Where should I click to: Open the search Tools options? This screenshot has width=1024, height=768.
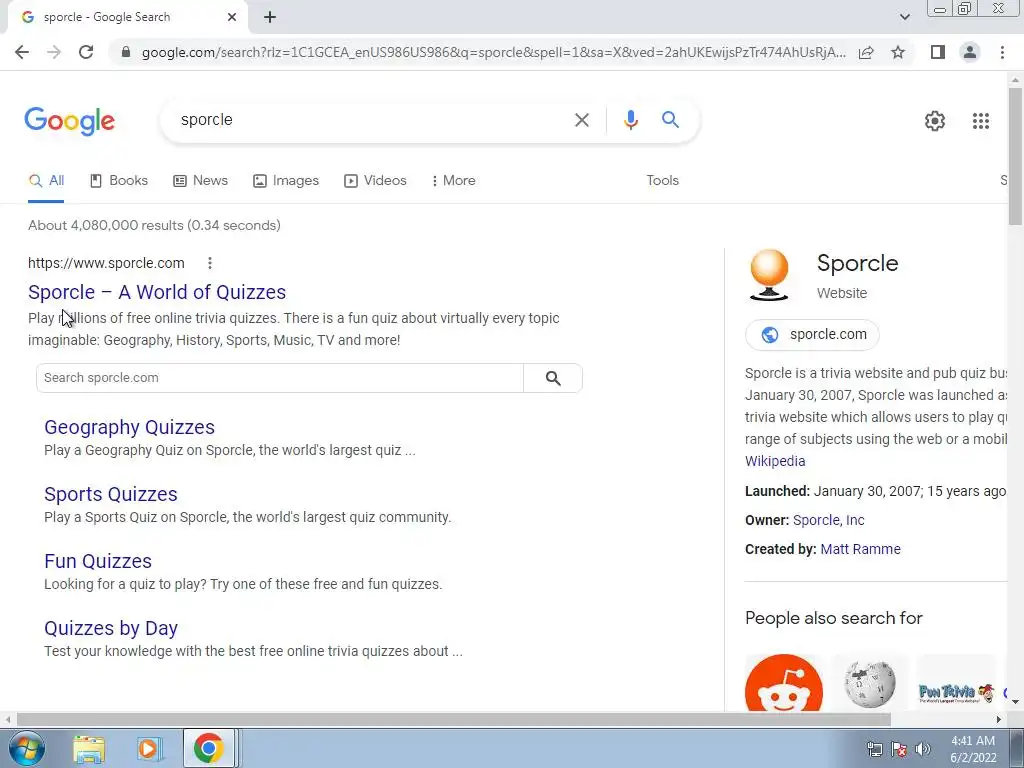(x=662, y=181)
